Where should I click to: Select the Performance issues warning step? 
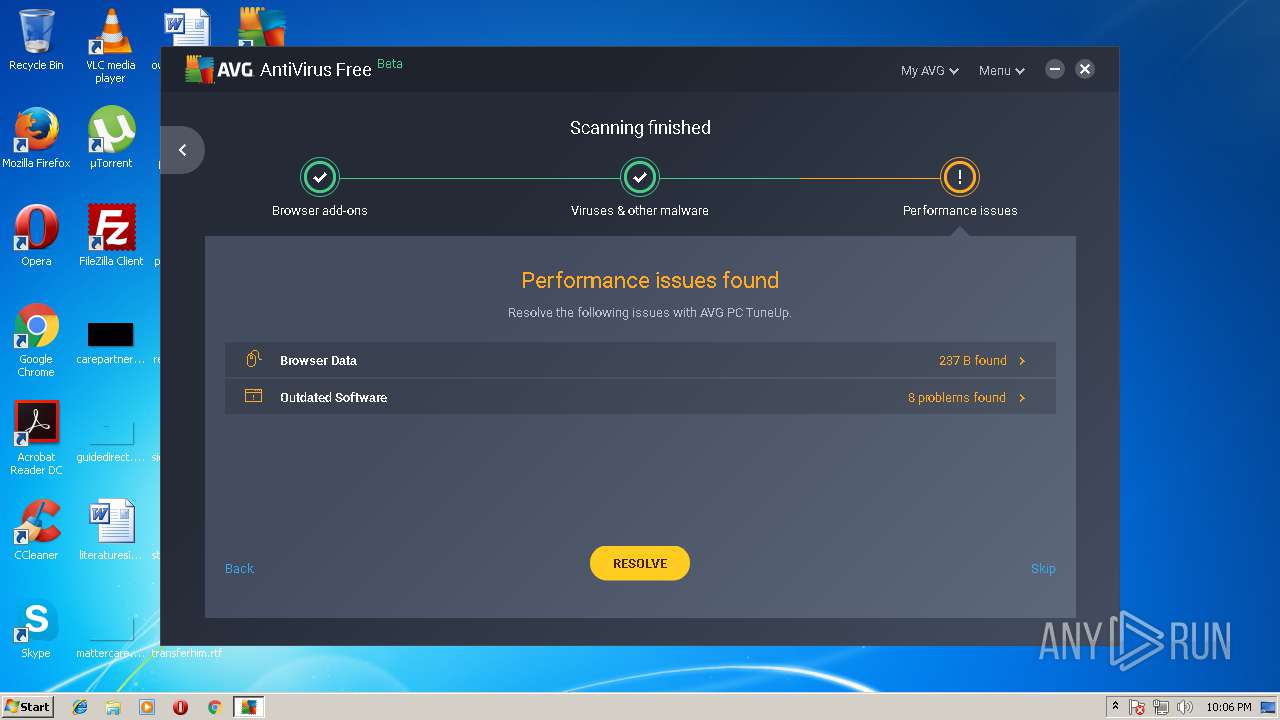tap(960, 177)
